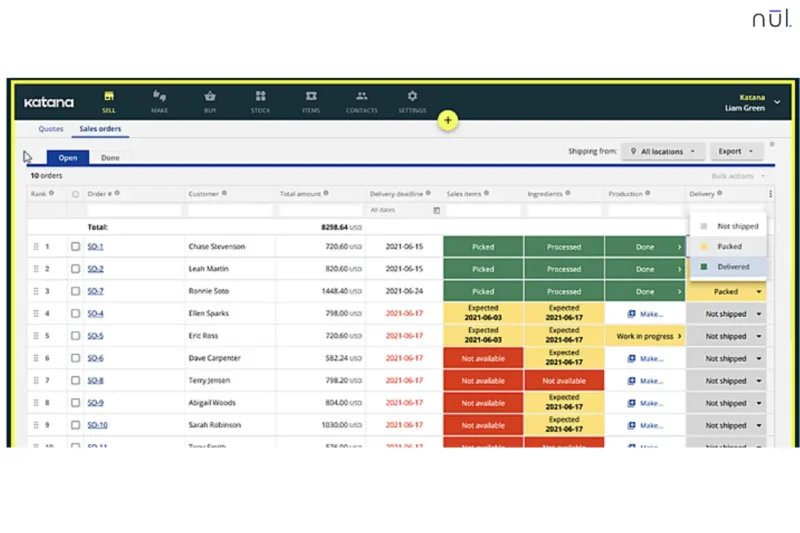Click Picked sales items for Leah Martin
The image size is (800, 533).
[x=483, y=269]
